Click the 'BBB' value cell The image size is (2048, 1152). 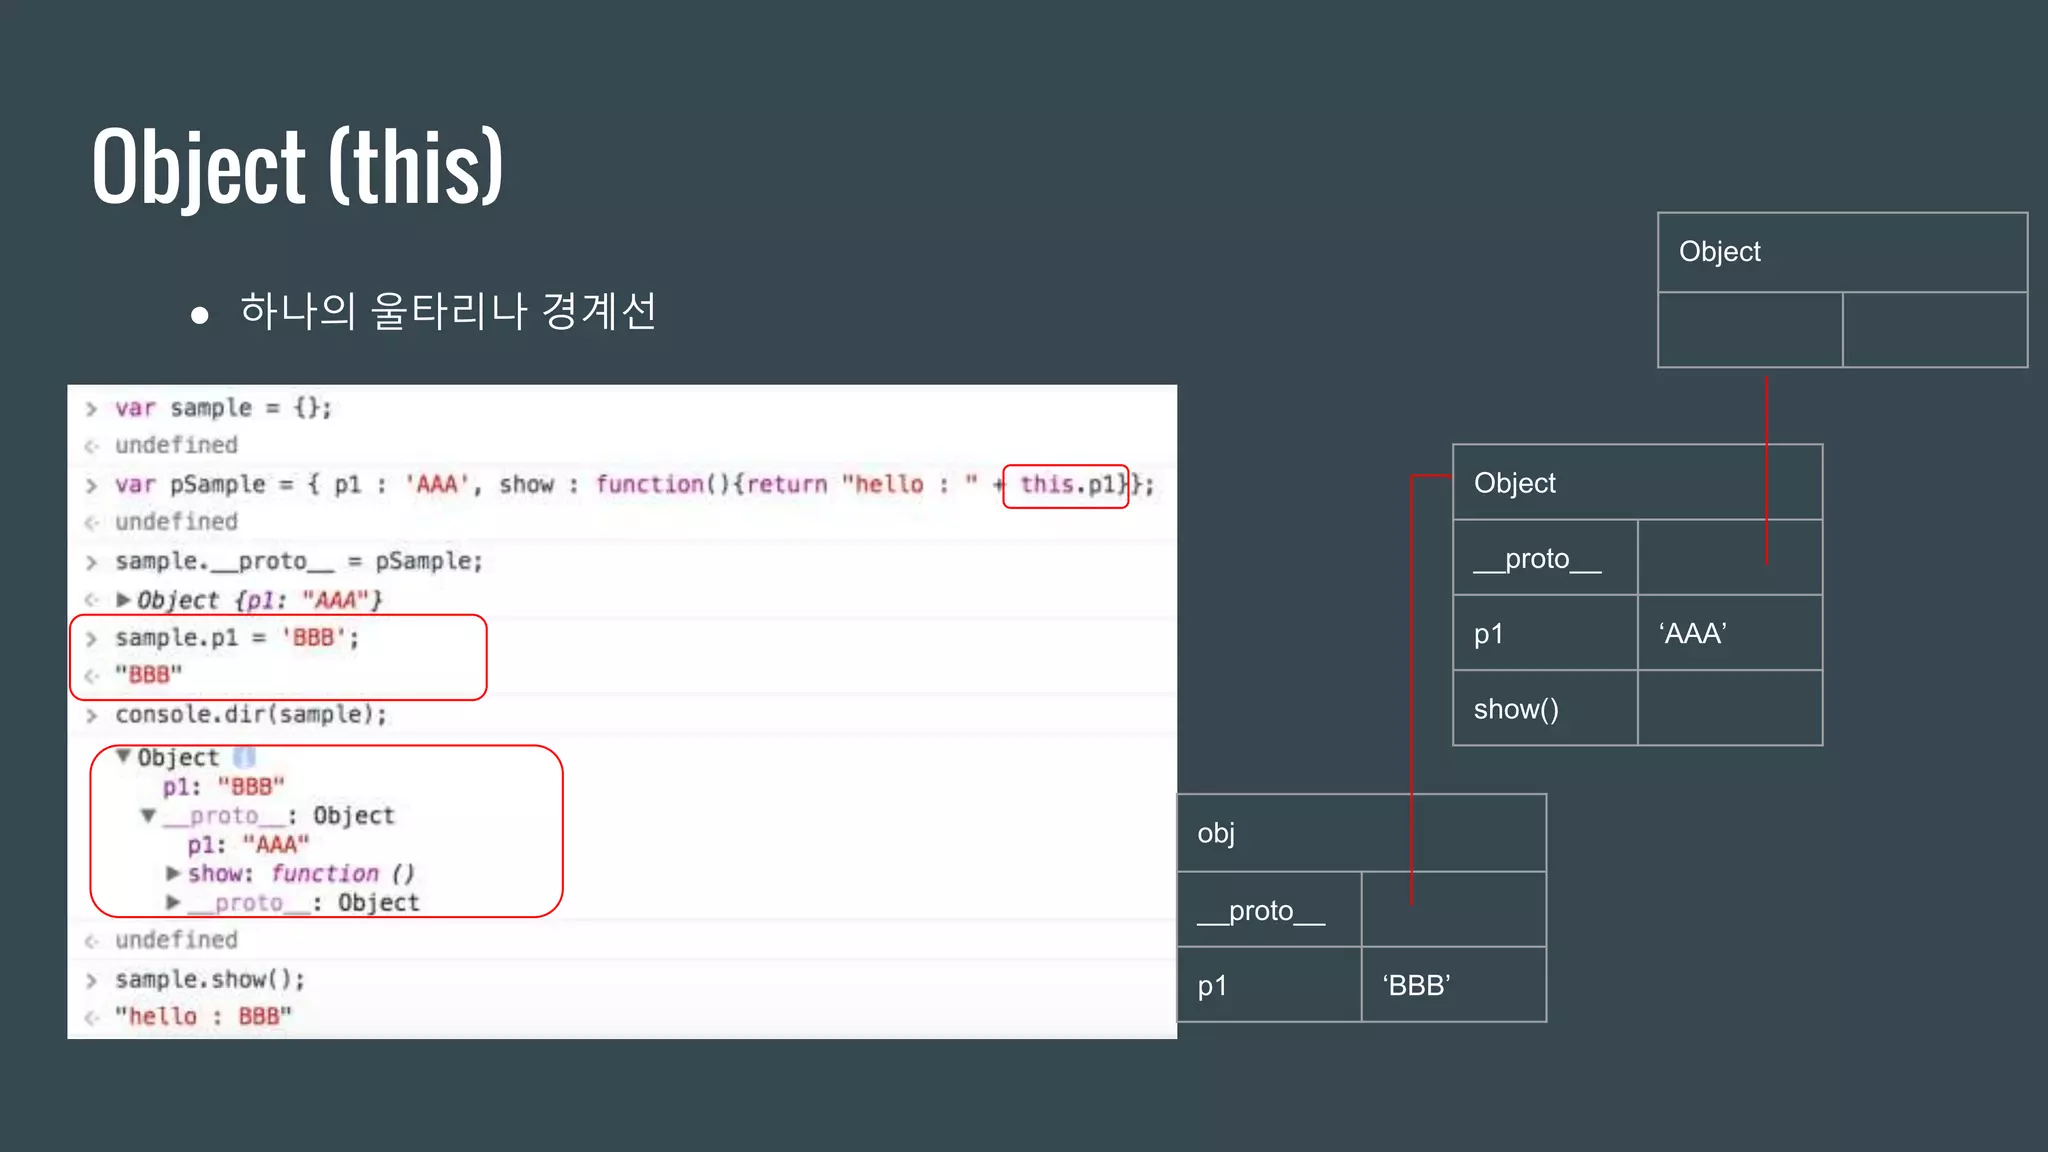[x=1454, y=985]
